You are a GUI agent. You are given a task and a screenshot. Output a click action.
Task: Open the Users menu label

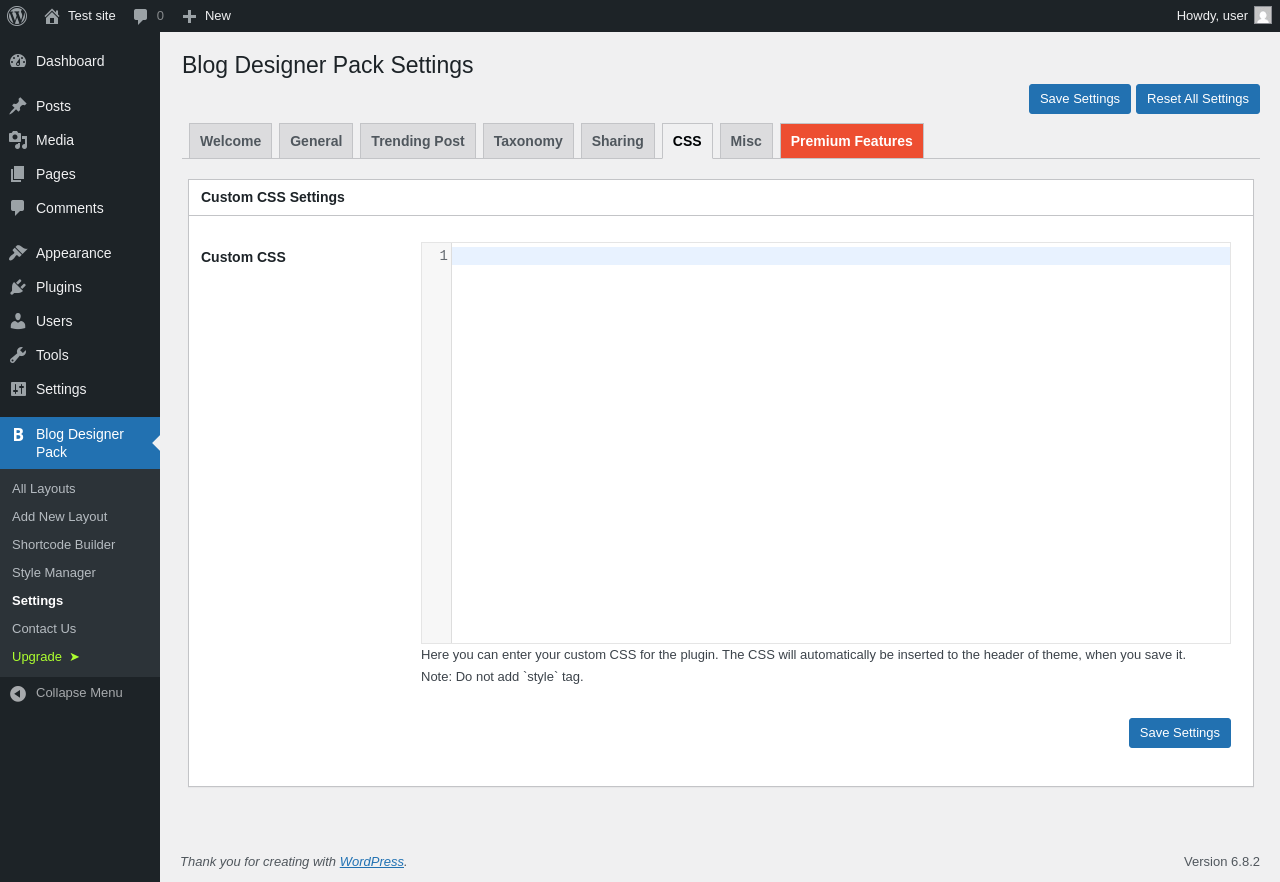[54, 321]
